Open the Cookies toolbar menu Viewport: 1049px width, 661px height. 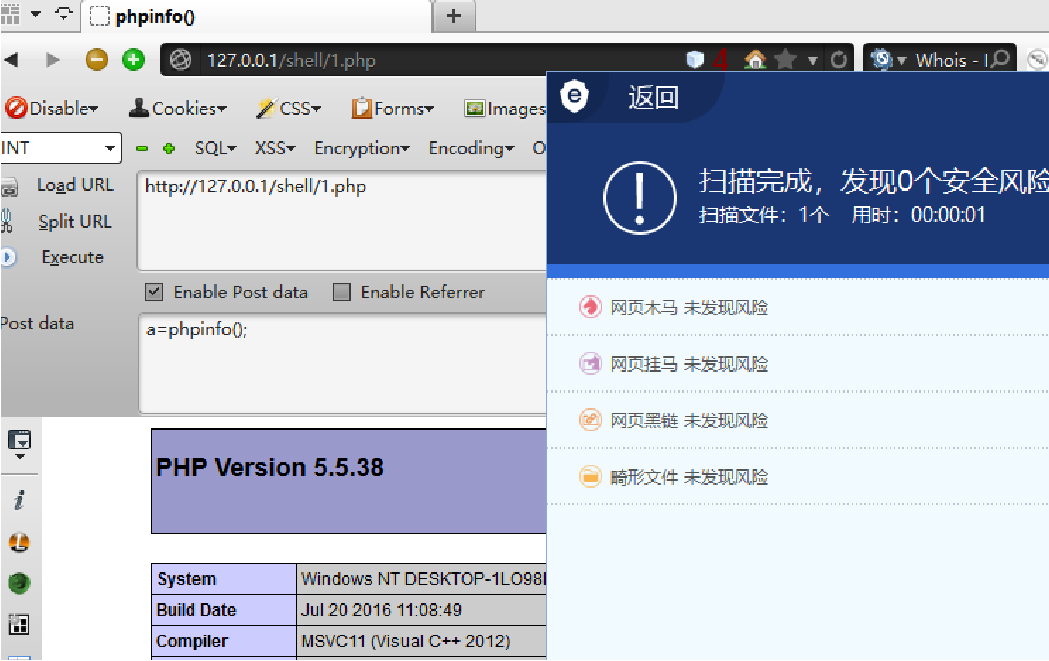tap(178, 108)
